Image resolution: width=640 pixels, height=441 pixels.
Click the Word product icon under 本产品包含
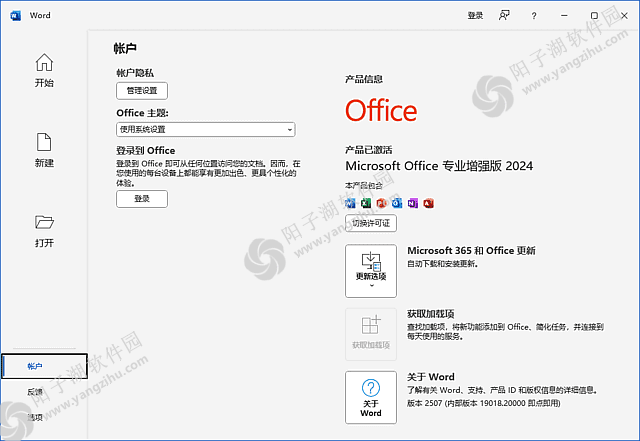(x=350, y=203)
